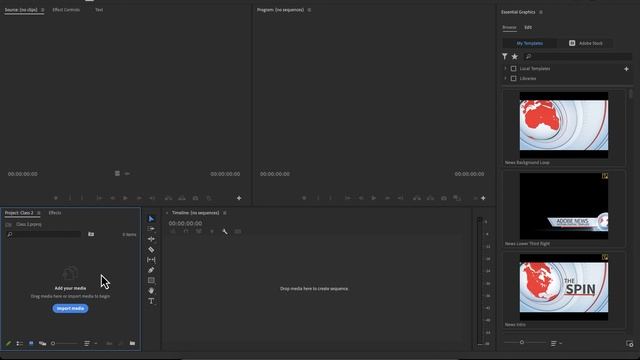This screenshot has height=360, width=640.
Task: Switch to the Effect Controls tab
Action: 66,10
